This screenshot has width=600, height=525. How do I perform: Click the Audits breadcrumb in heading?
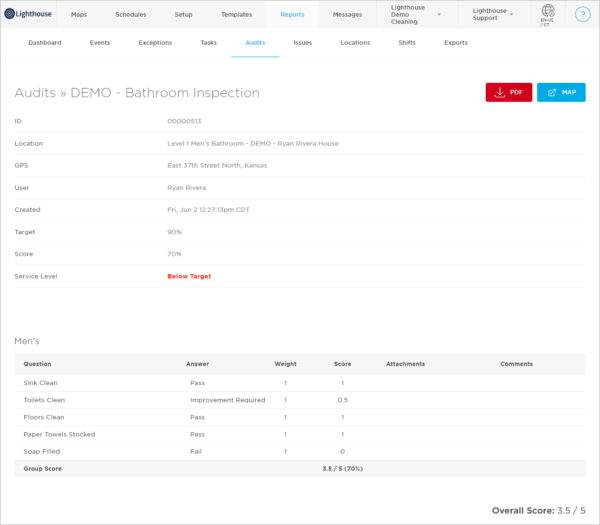(x=35, y=93)
